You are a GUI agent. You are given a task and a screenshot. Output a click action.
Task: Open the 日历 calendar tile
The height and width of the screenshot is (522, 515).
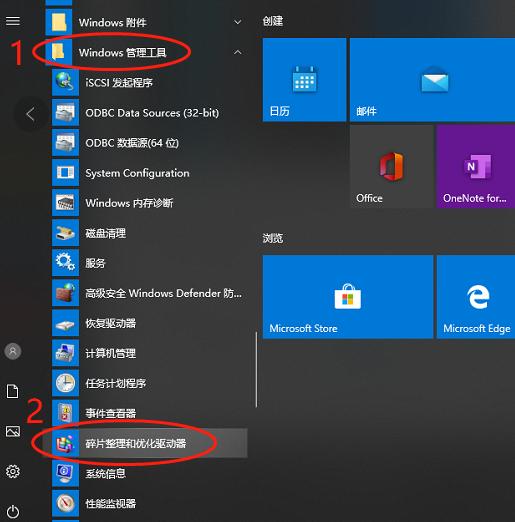point(304,80)
